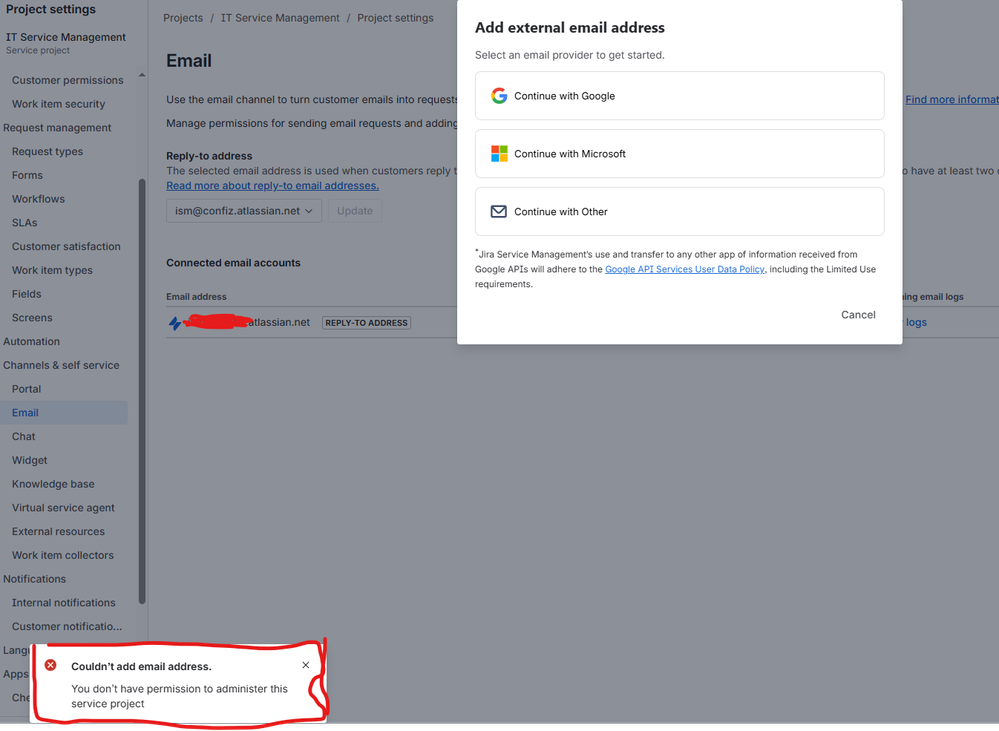Click the envelope icon for Other provider

tap(499, 212)
